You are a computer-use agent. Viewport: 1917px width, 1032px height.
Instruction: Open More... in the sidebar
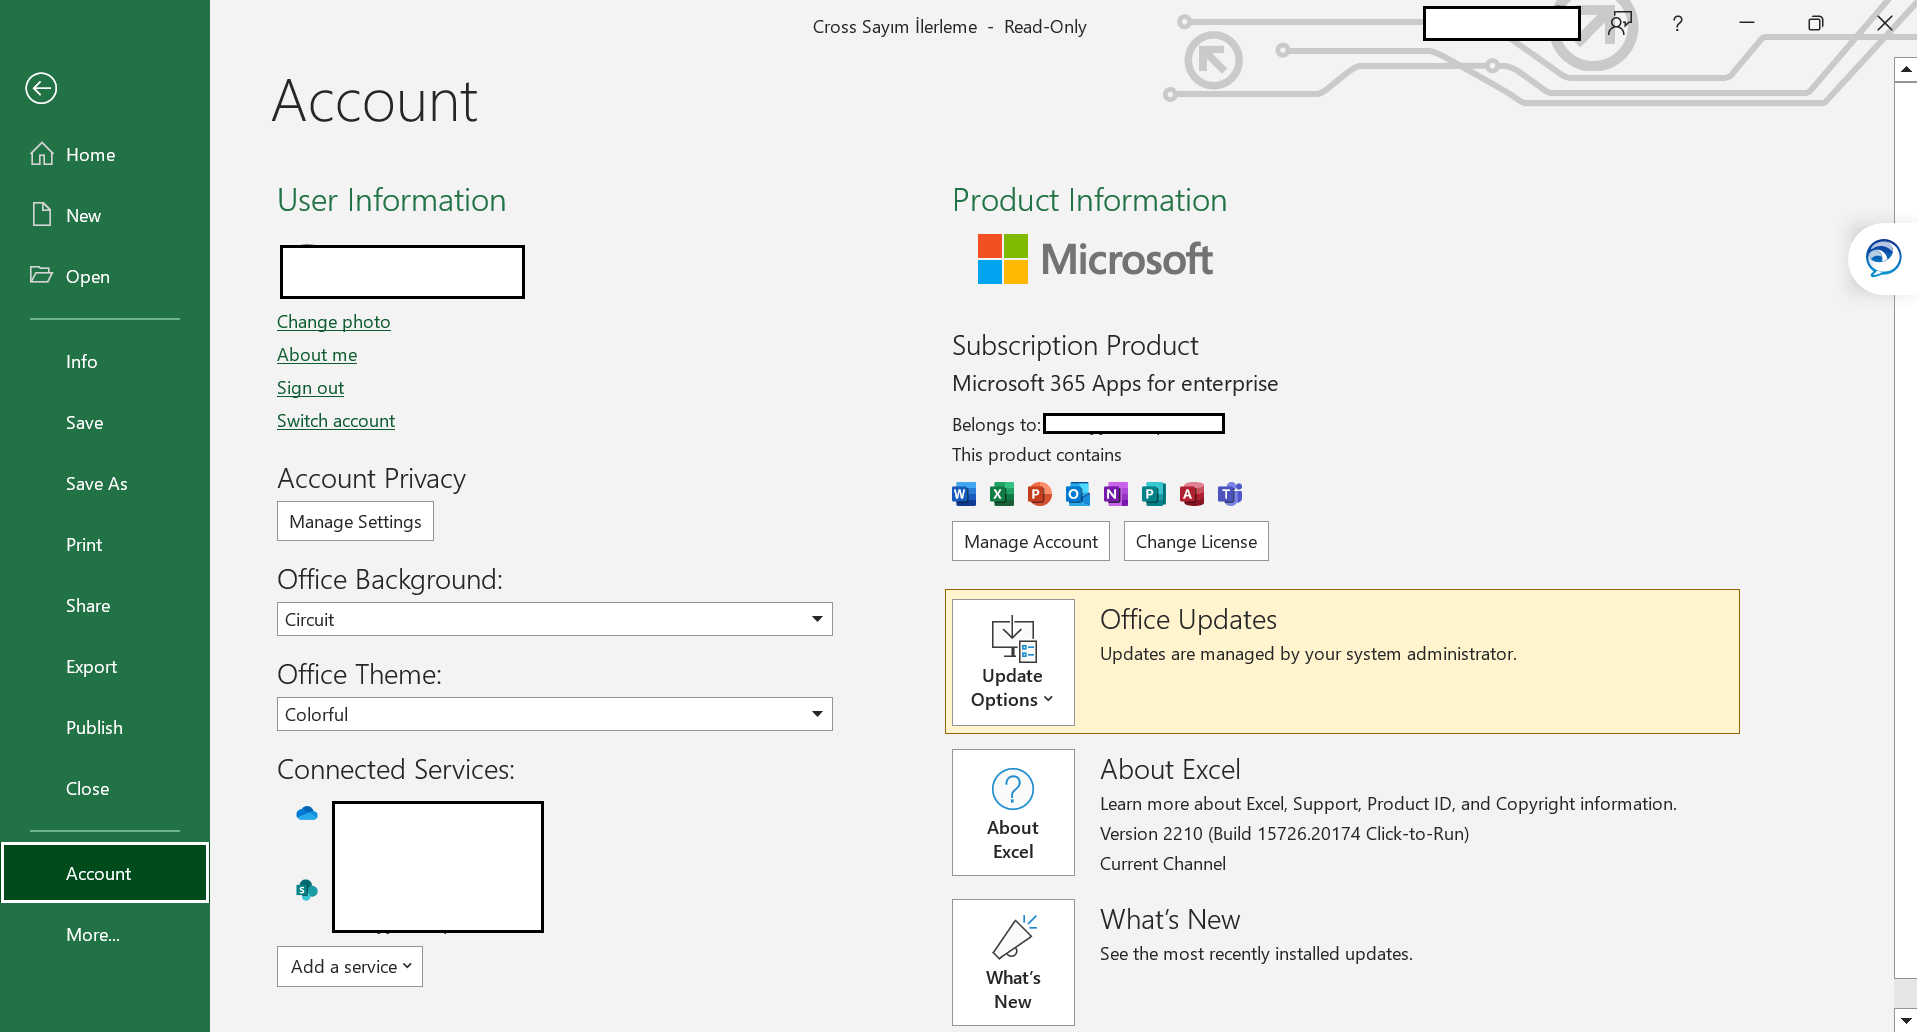click(x=105, y=935)
